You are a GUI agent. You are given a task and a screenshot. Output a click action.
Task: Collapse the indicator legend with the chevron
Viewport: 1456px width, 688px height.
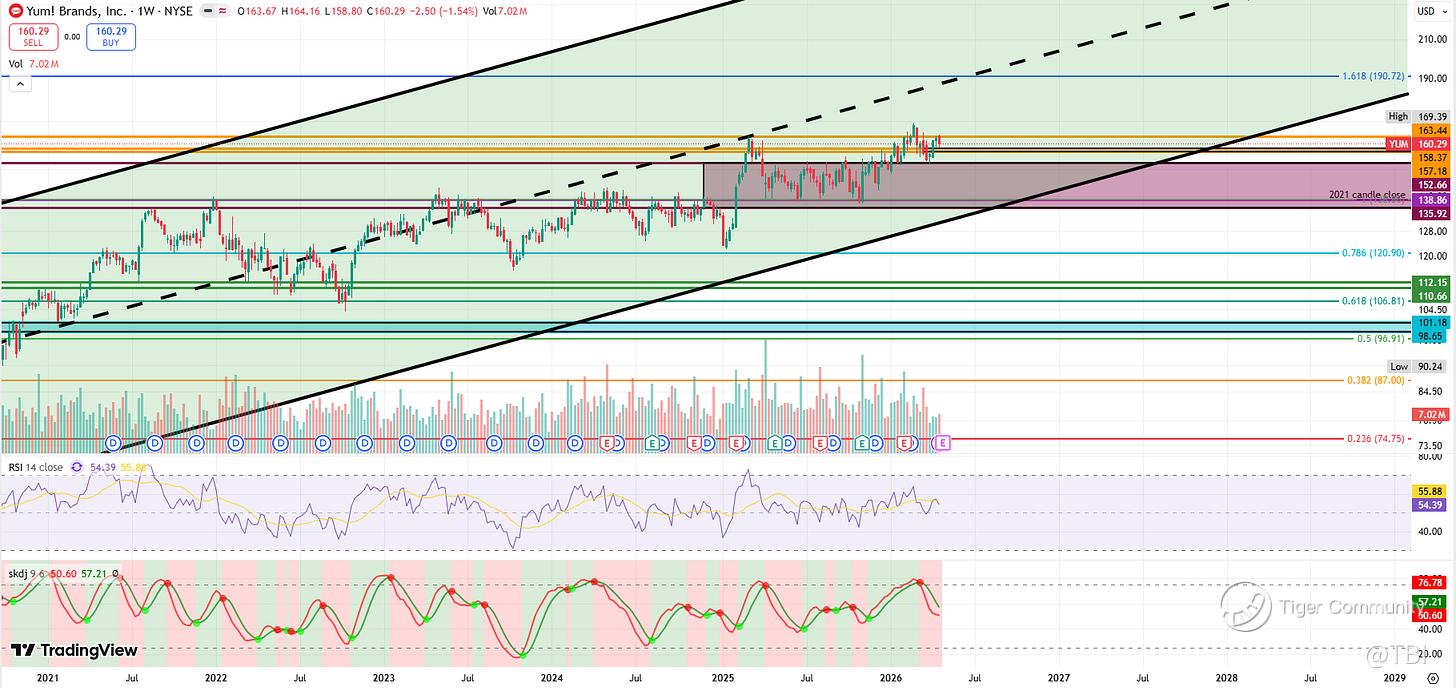19,85
